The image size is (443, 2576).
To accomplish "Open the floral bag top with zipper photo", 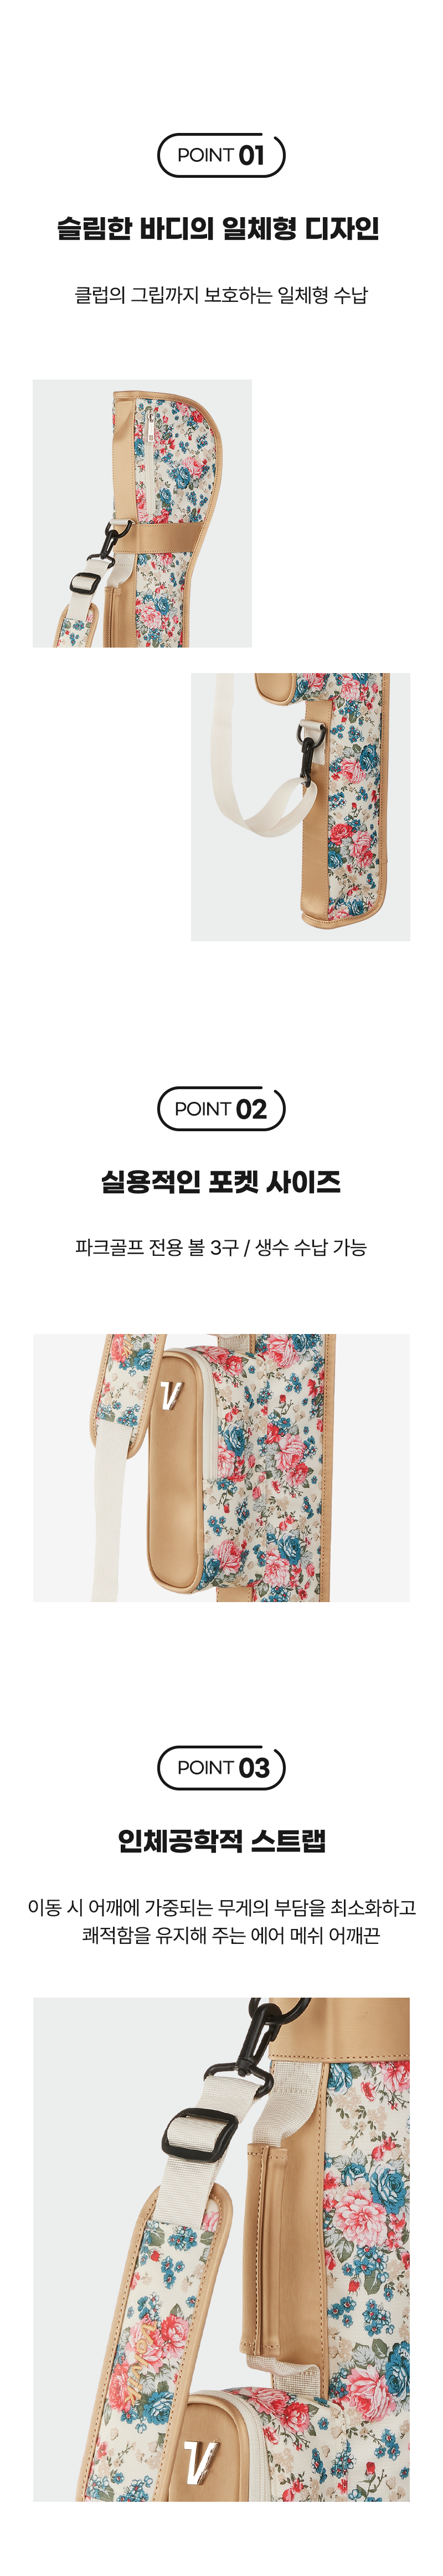I will click(142, 513).
